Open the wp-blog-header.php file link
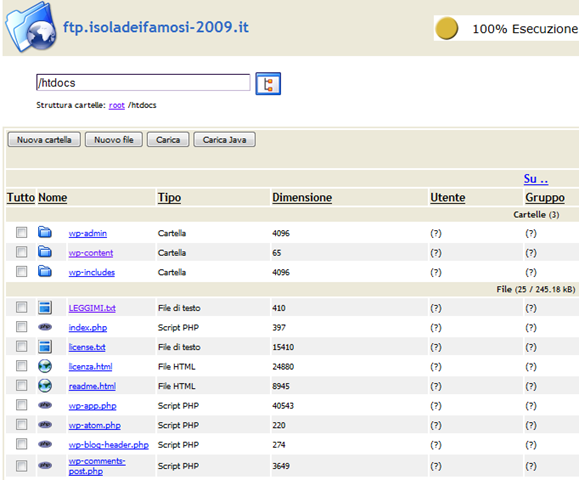579x480 pixels. (109, 445)
